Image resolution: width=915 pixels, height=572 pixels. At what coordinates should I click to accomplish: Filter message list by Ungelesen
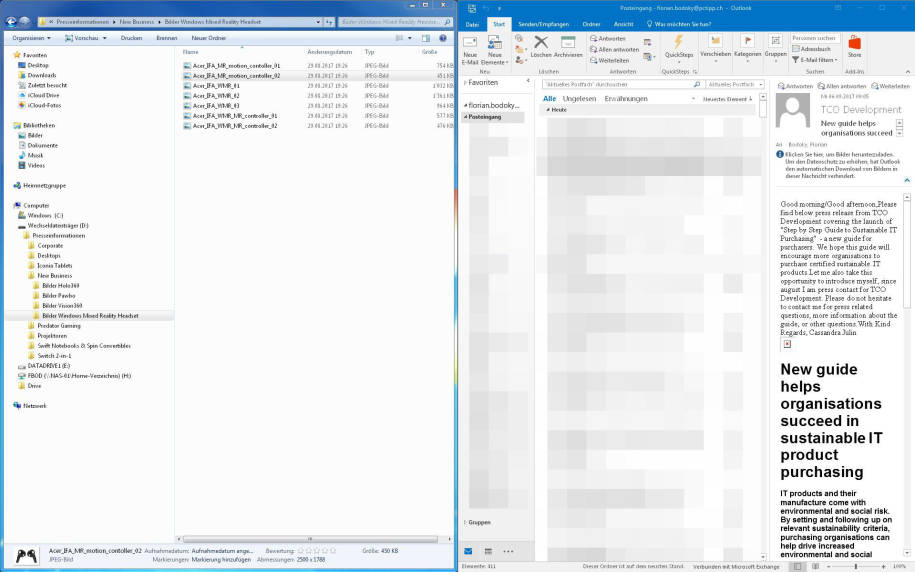[579, 99]
